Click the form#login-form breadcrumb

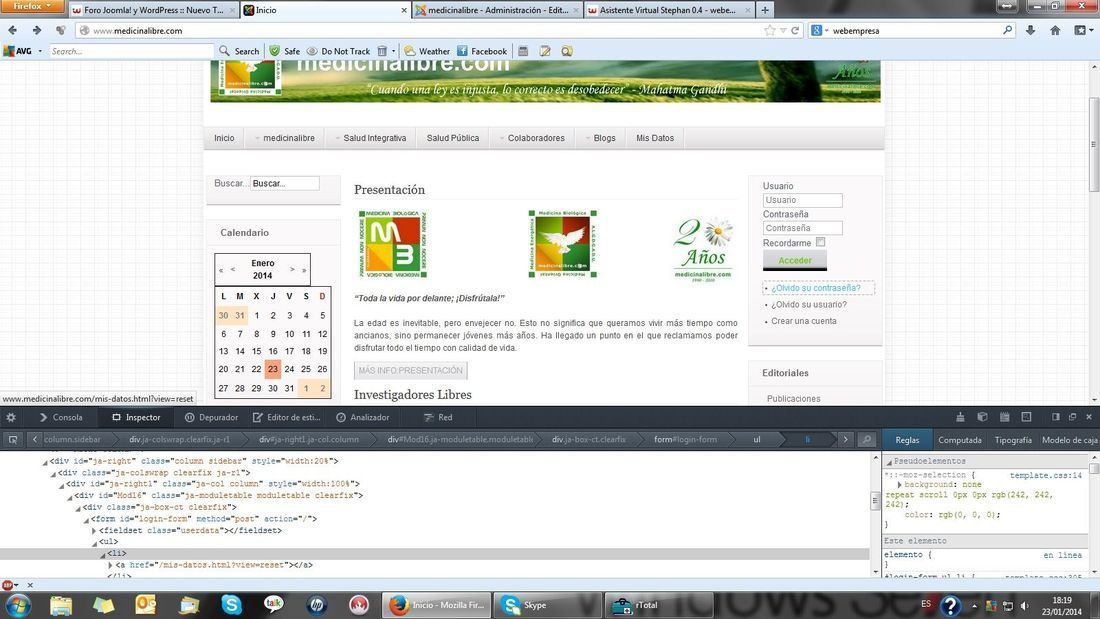(685, 439)
